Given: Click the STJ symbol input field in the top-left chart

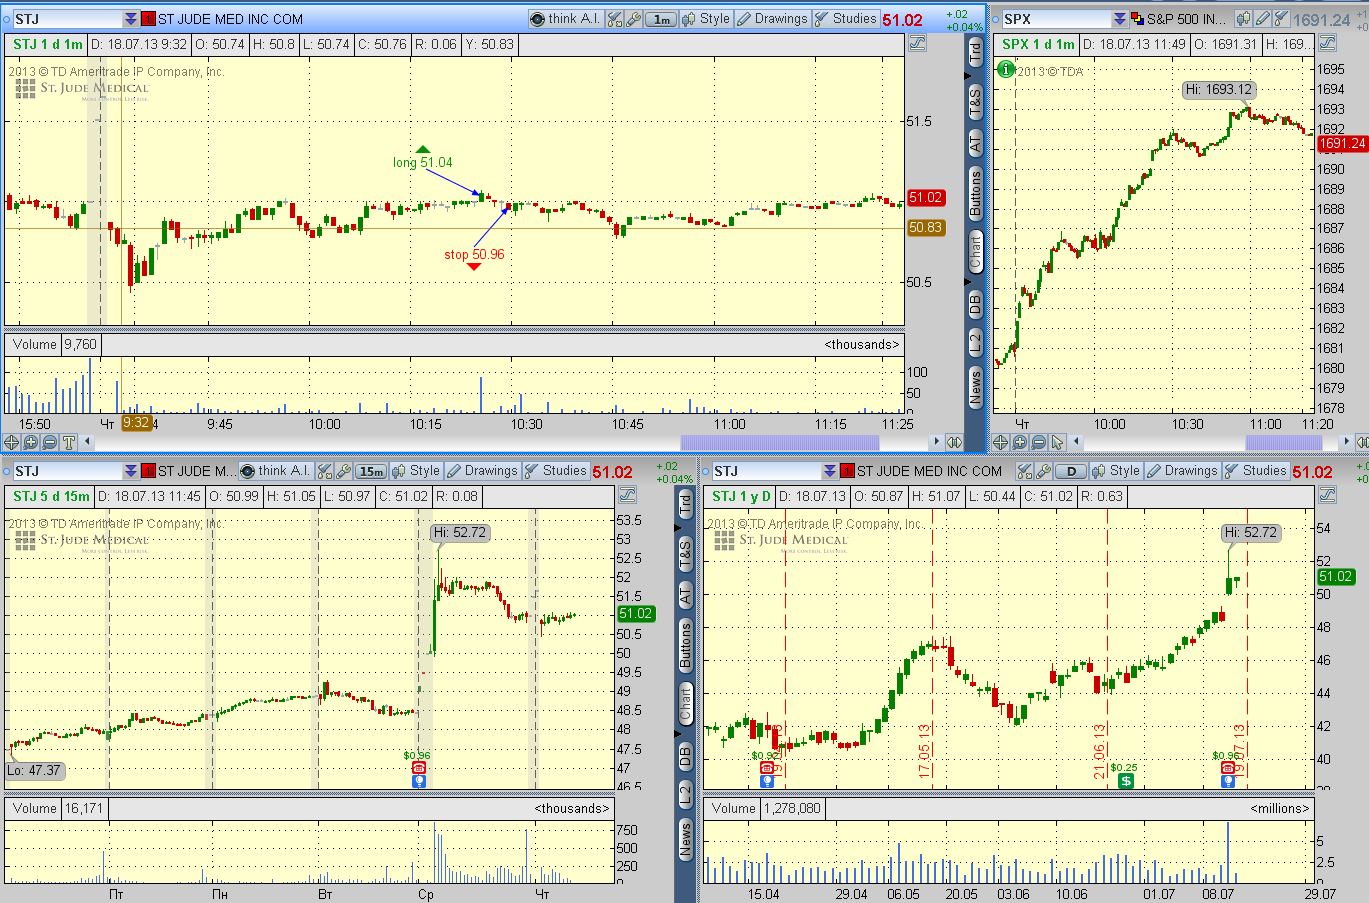Looking at the screenshot, I should 66,19.
